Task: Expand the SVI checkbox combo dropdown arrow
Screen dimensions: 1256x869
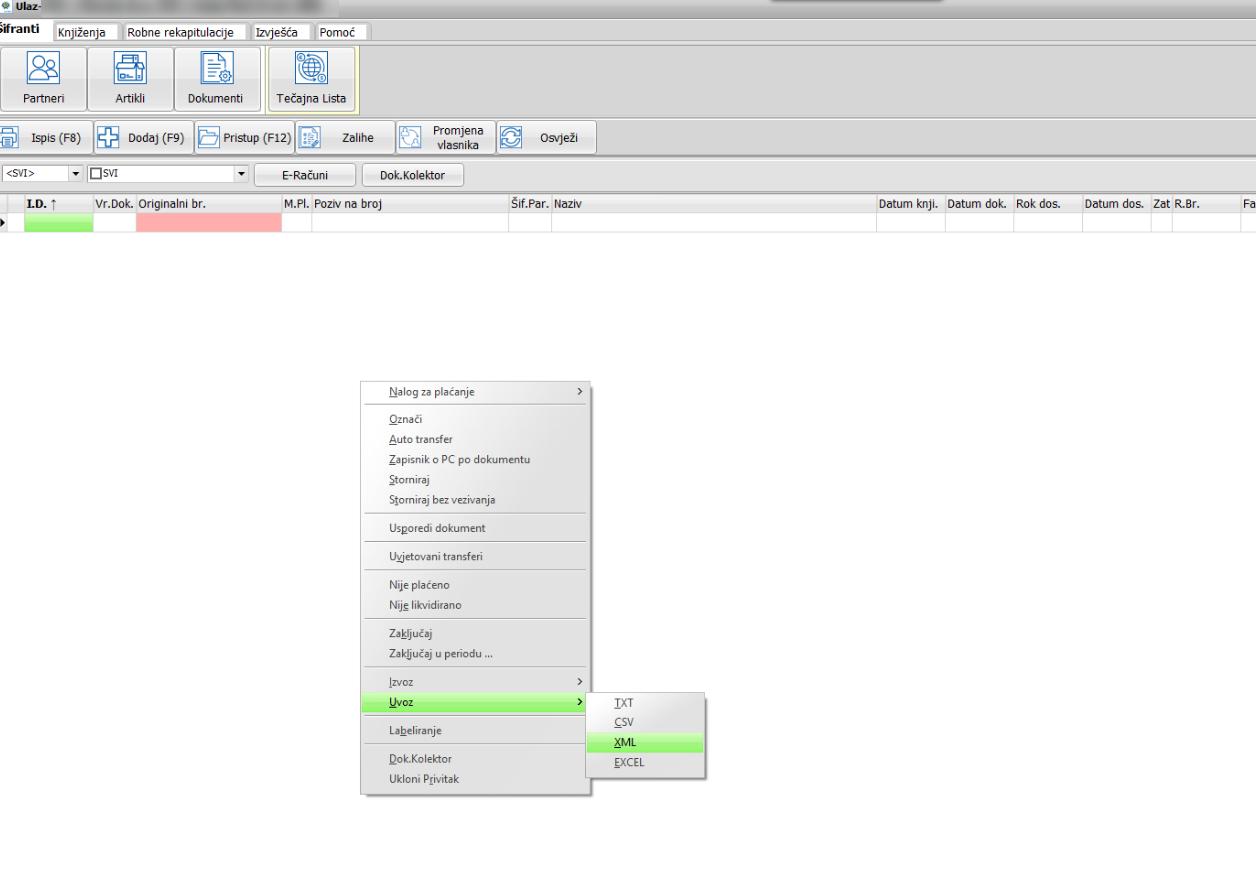Action: tap(240, 174)
